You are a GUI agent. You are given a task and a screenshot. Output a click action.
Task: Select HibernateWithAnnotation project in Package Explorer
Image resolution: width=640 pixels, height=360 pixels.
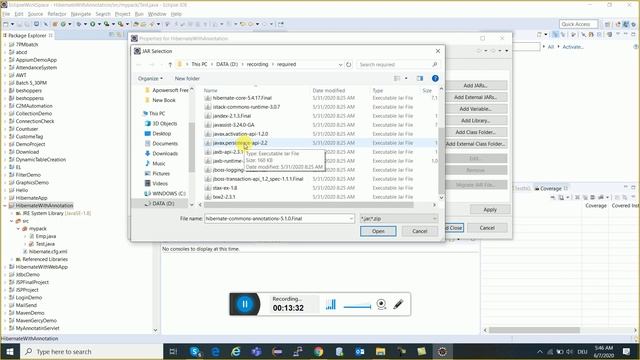tap(44, 205)
